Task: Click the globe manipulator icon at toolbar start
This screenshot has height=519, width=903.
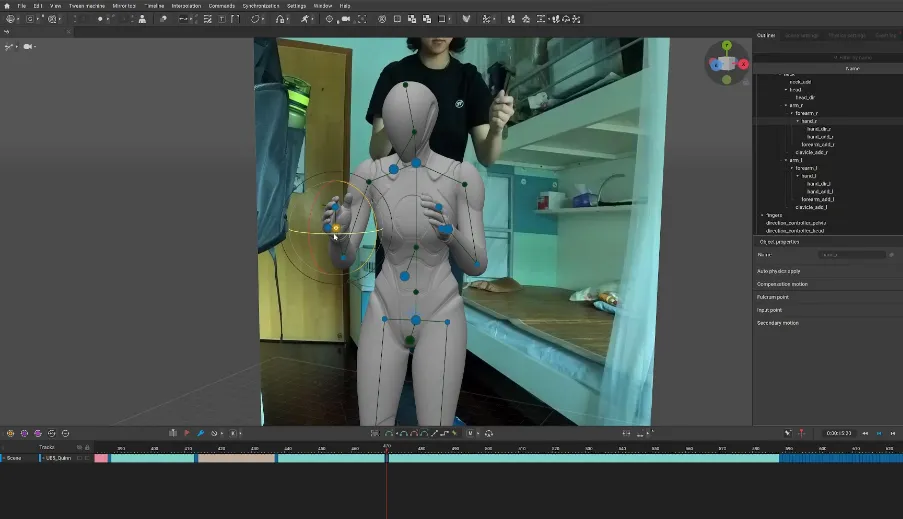Action: (x=10, y=19)
